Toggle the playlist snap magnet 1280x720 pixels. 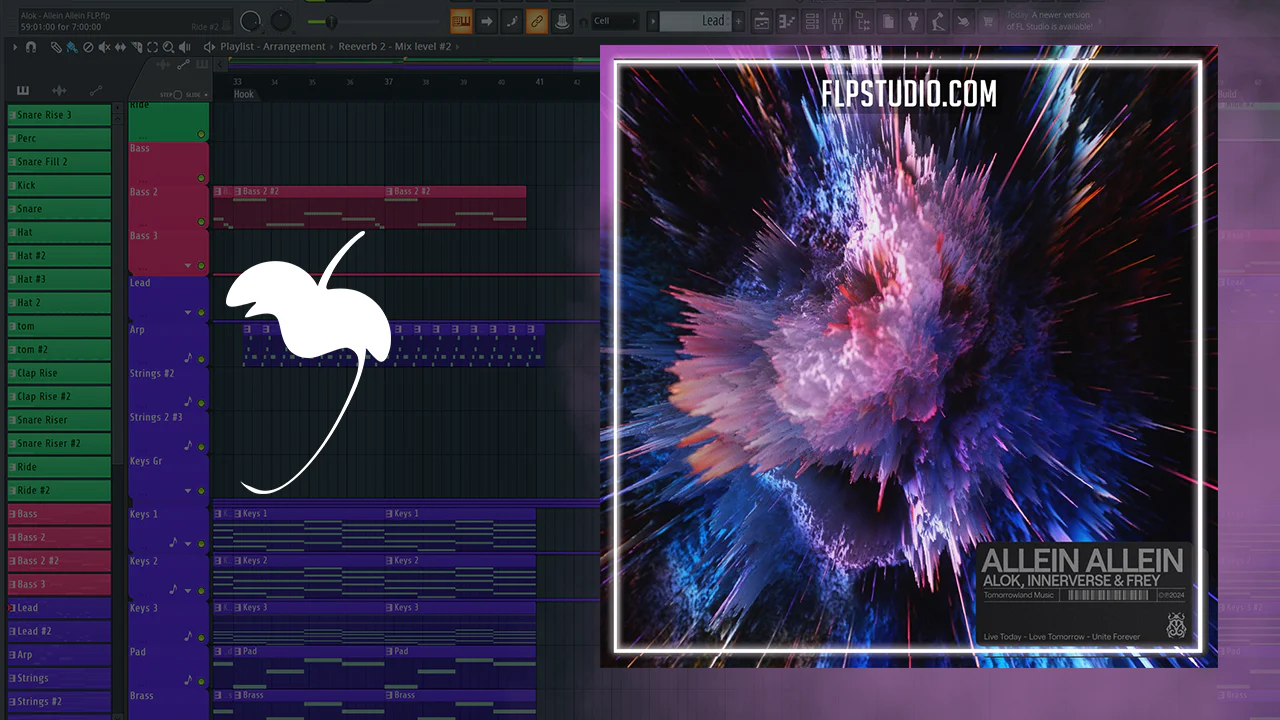point(31,47)
